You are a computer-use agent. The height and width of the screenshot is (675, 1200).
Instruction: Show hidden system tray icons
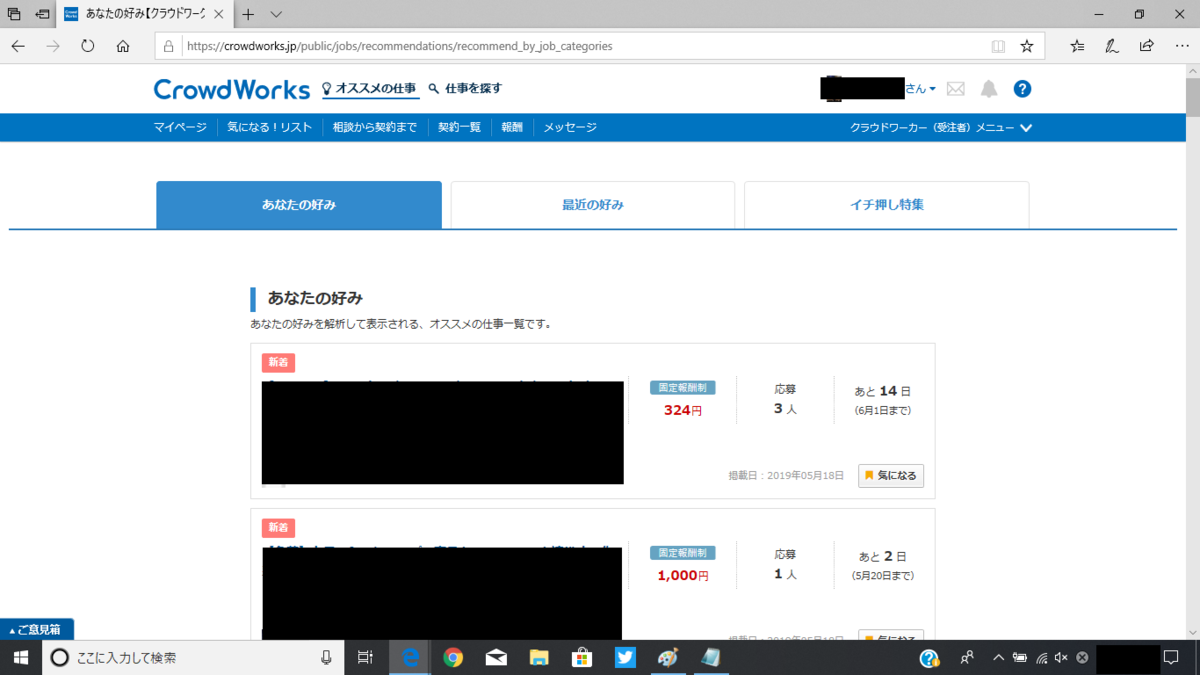tap(998, 657)
